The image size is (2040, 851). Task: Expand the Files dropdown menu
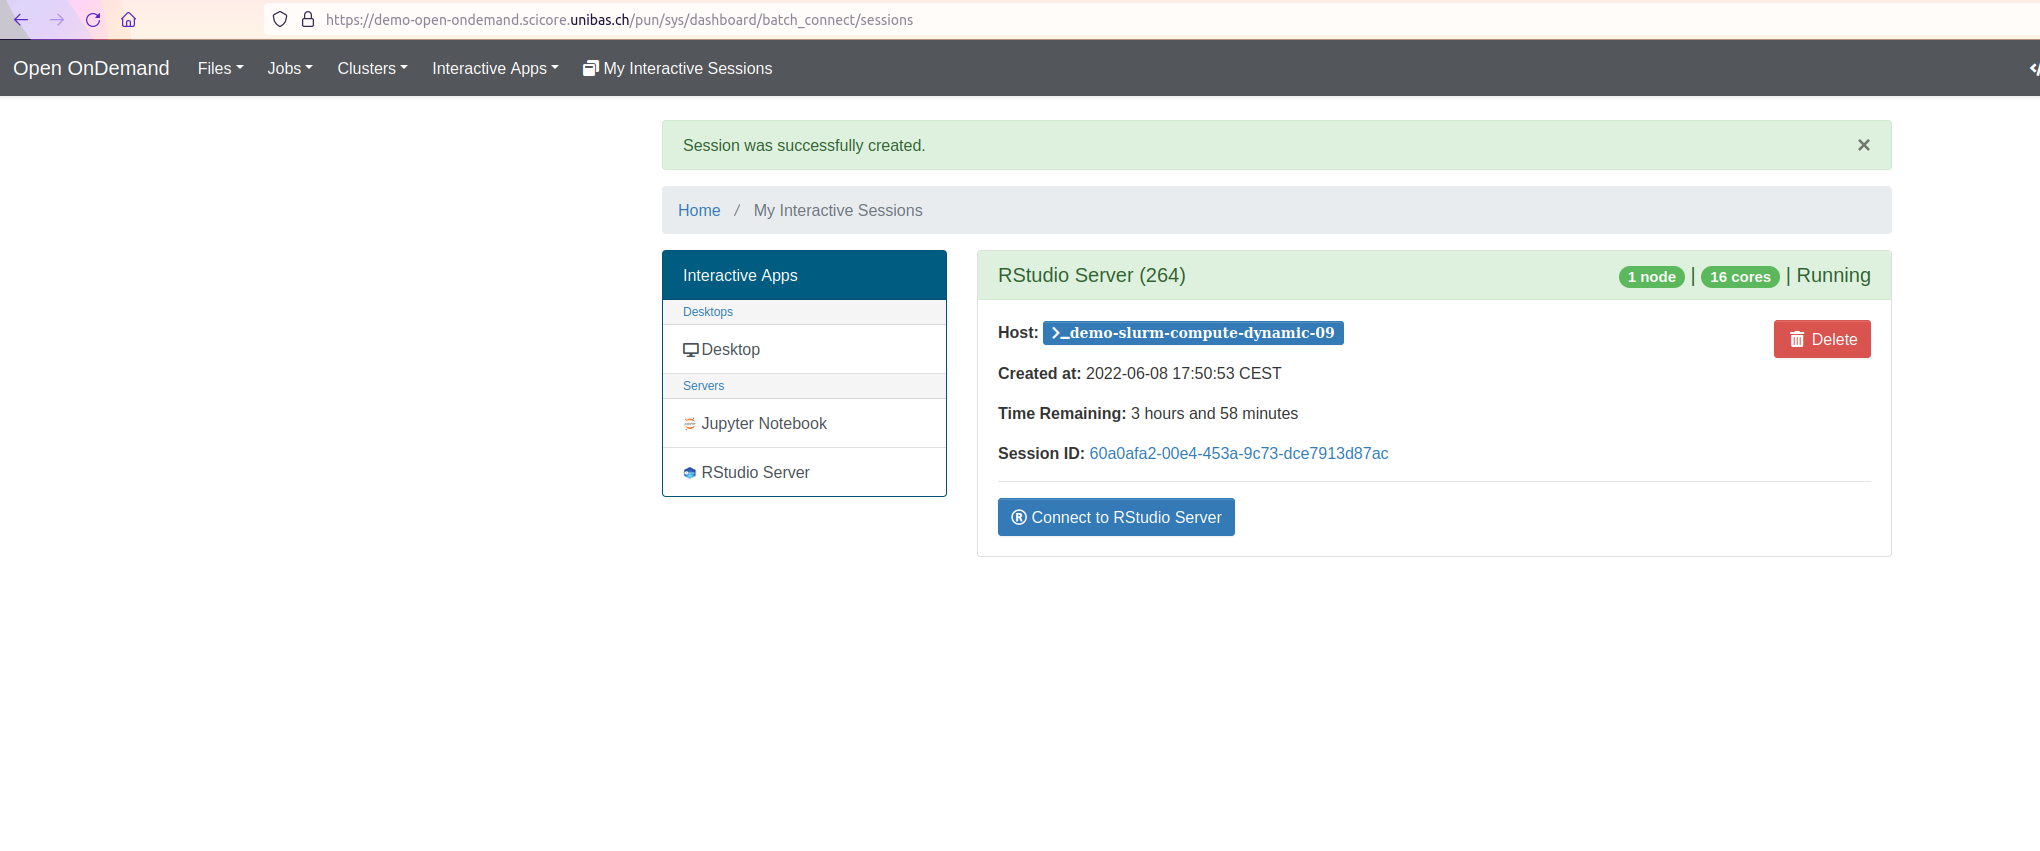point(220,68)
